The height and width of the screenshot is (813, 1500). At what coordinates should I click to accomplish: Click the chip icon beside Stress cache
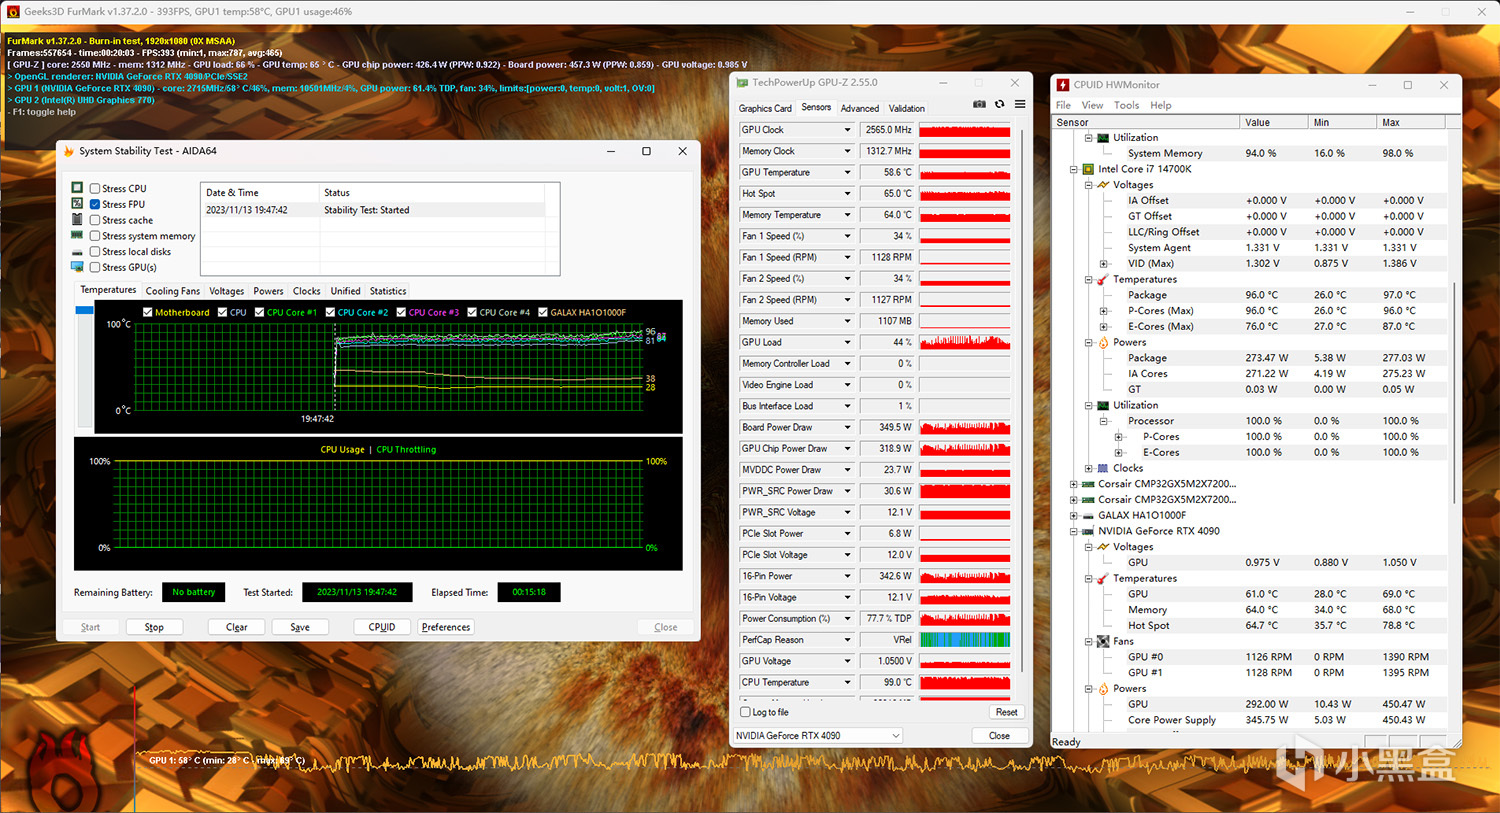(78, 219)
